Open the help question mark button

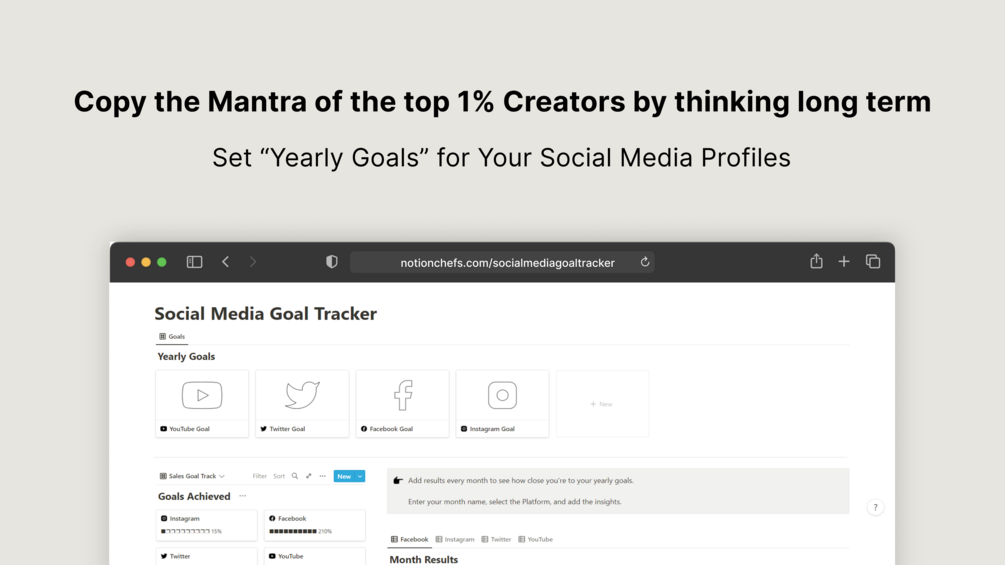(875, 507)
